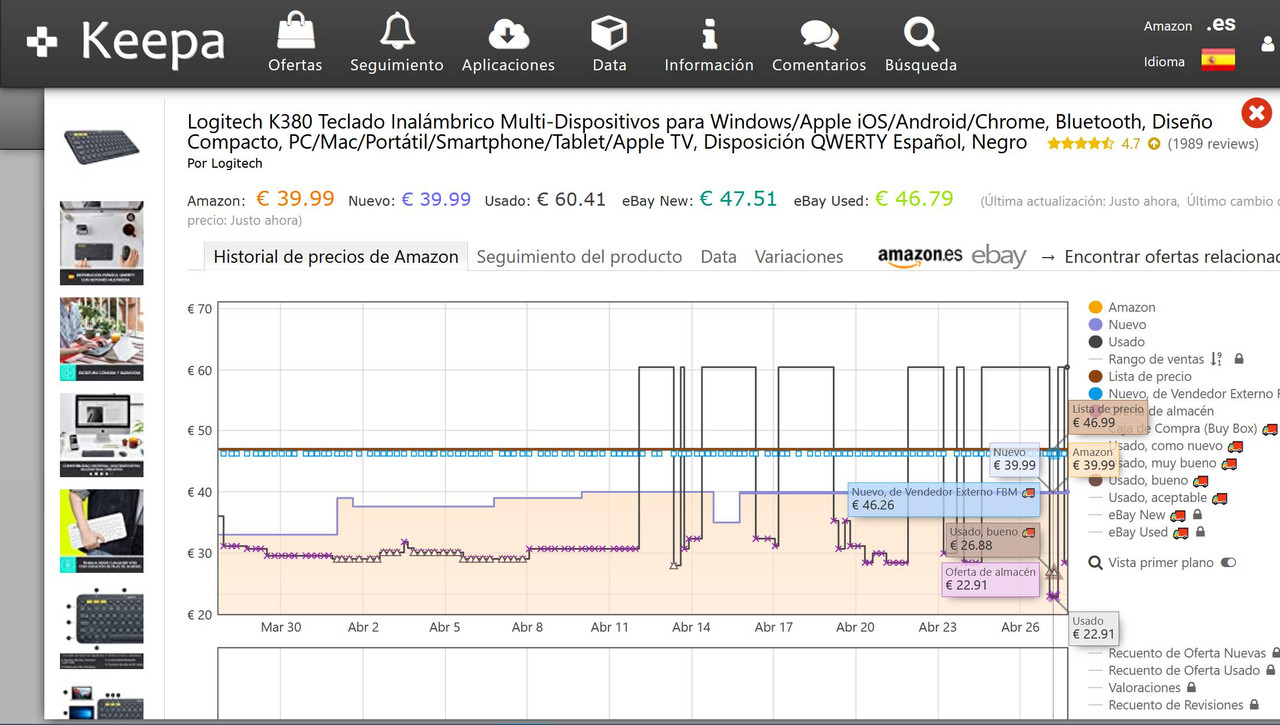Switch to the Variaciones tab
Screen dimensions: 1280x725
point(799,257)
